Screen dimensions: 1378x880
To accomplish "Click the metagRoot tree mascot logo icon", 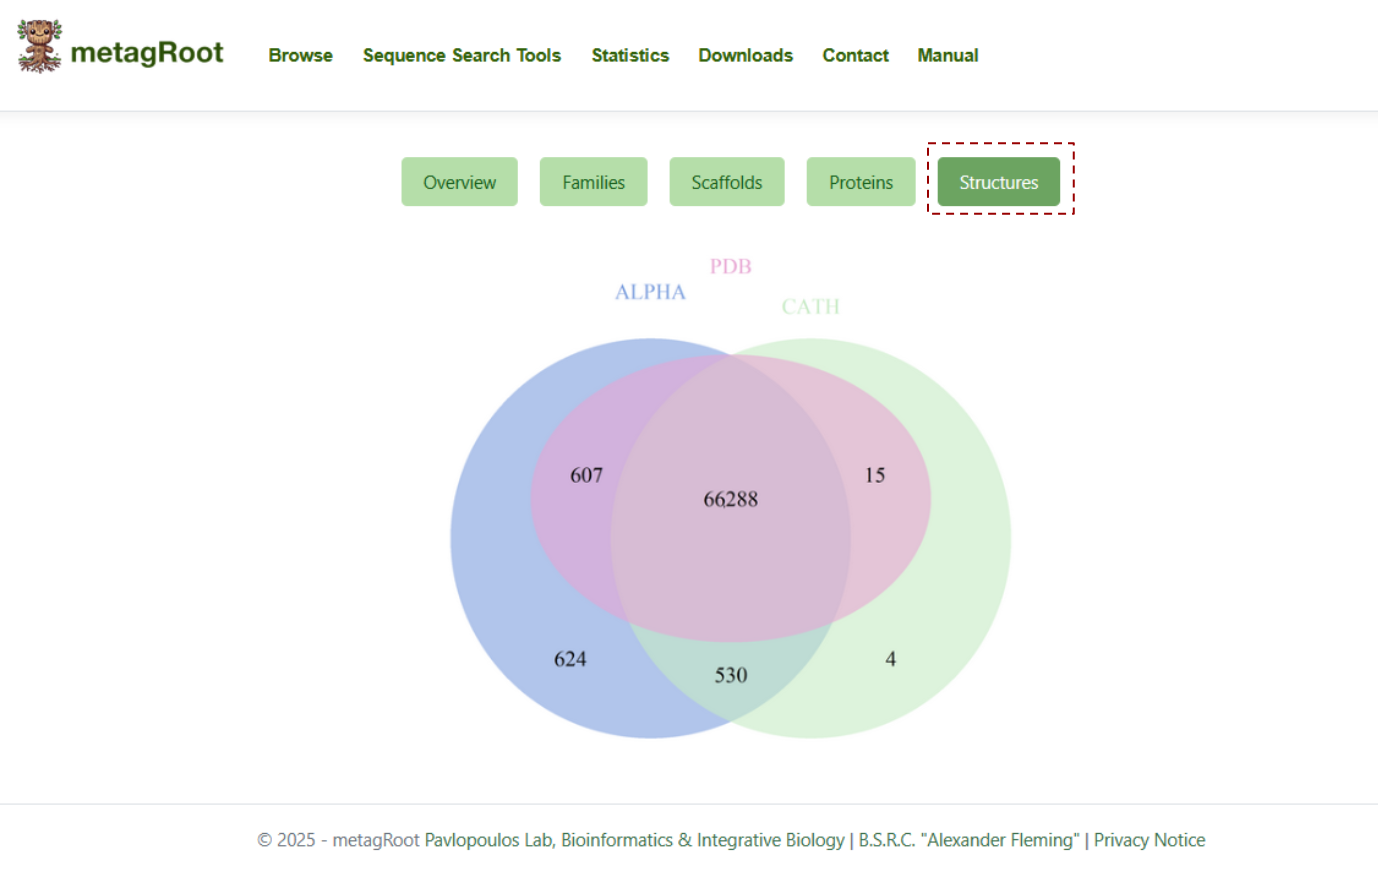I will click(x=39, y=46).
